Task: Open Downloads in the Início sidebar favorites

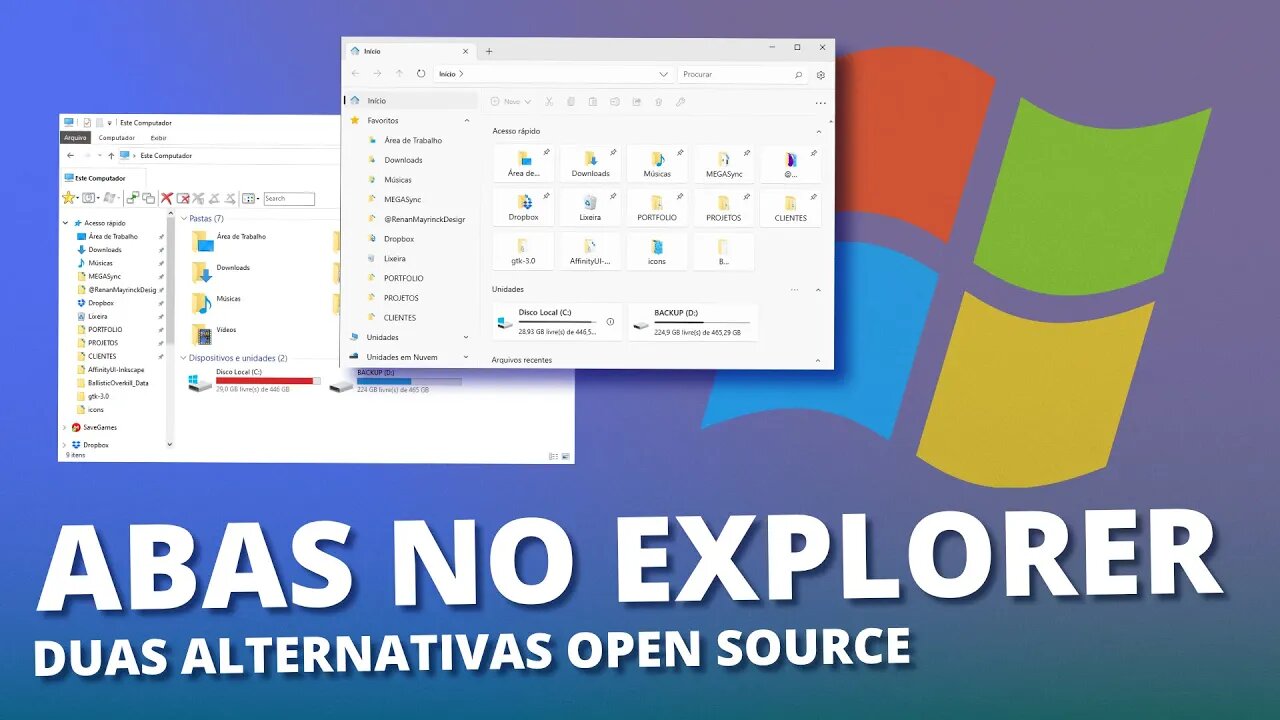Action: pos(403,160)
